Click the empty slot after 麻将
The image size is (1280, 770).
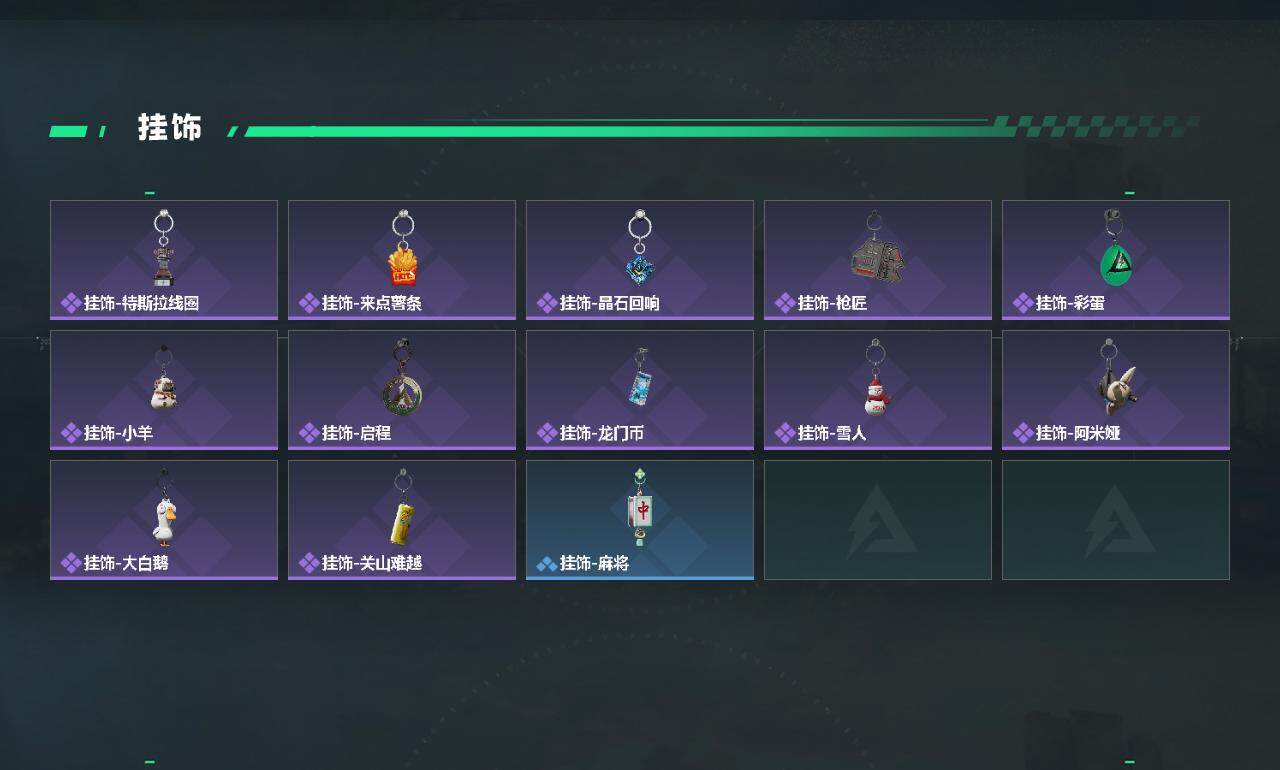[x=878, y=520]
